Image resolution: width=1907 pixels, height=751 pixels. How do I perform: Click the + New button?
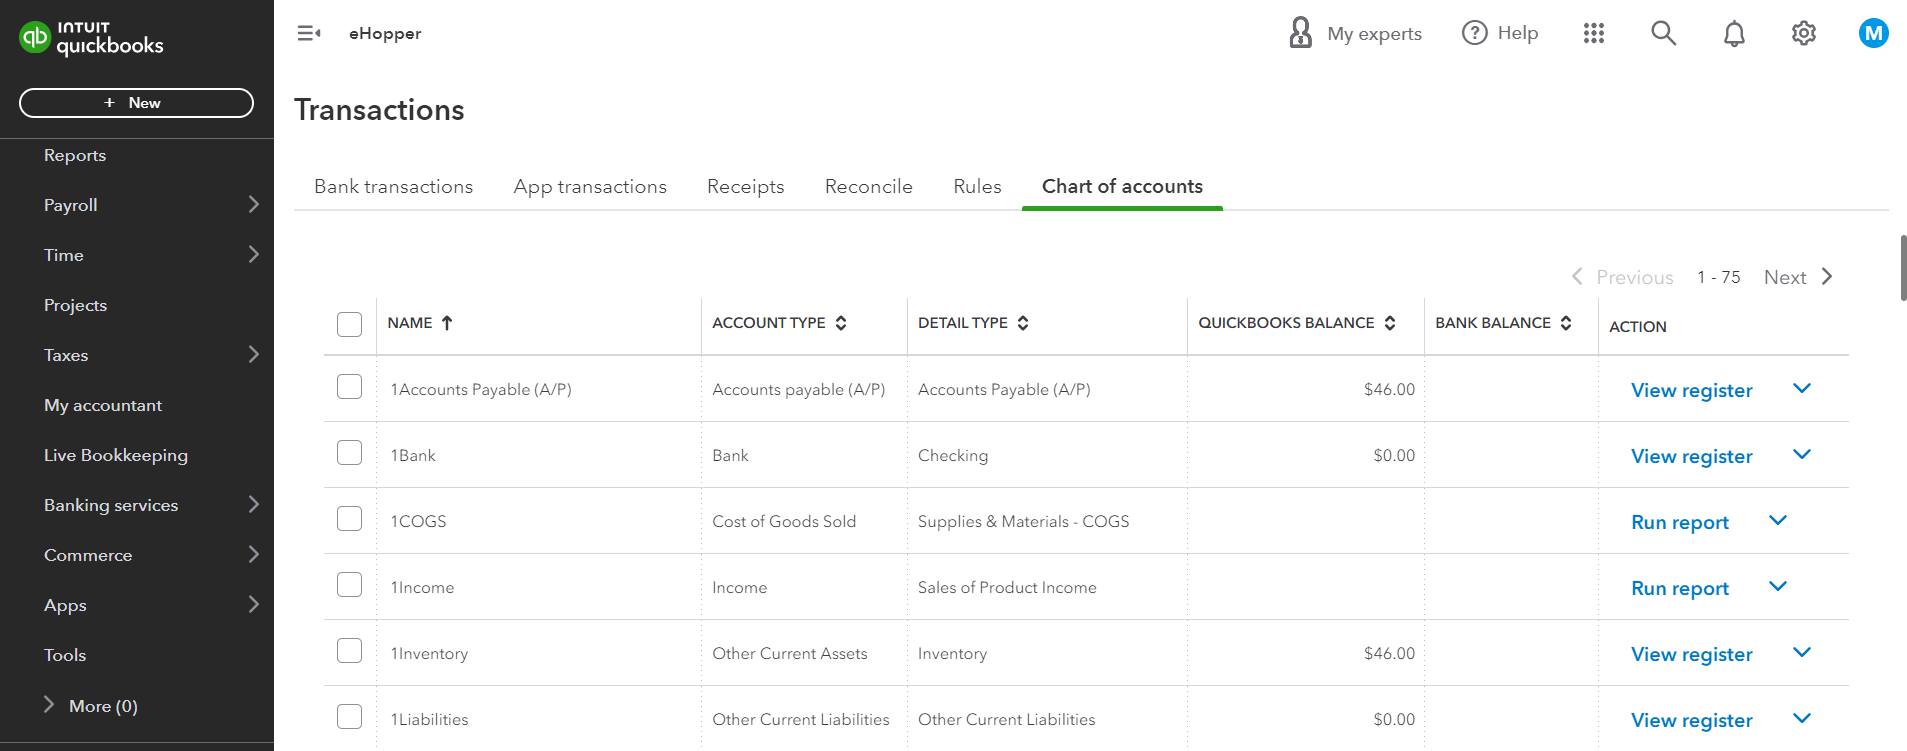pos(136,103)
